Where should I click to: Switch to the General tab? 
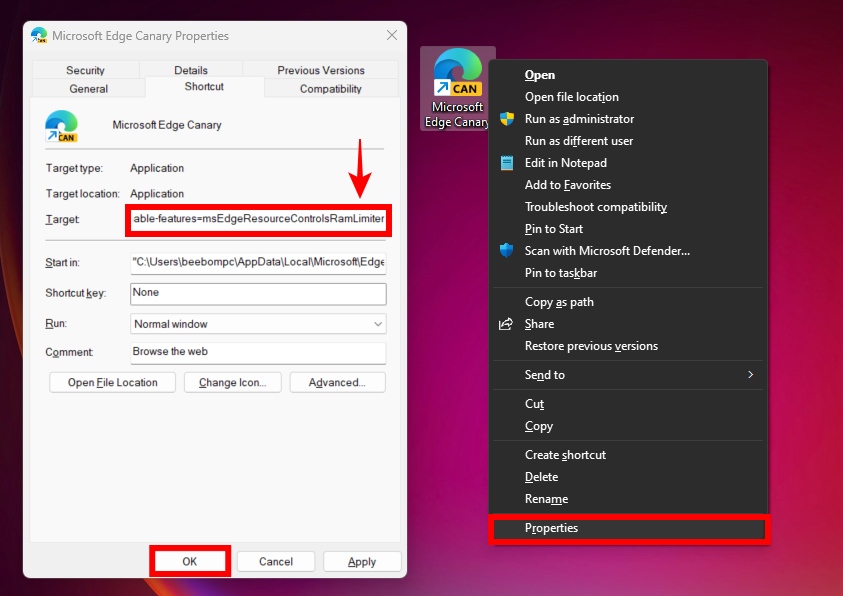tap(89, 89)
